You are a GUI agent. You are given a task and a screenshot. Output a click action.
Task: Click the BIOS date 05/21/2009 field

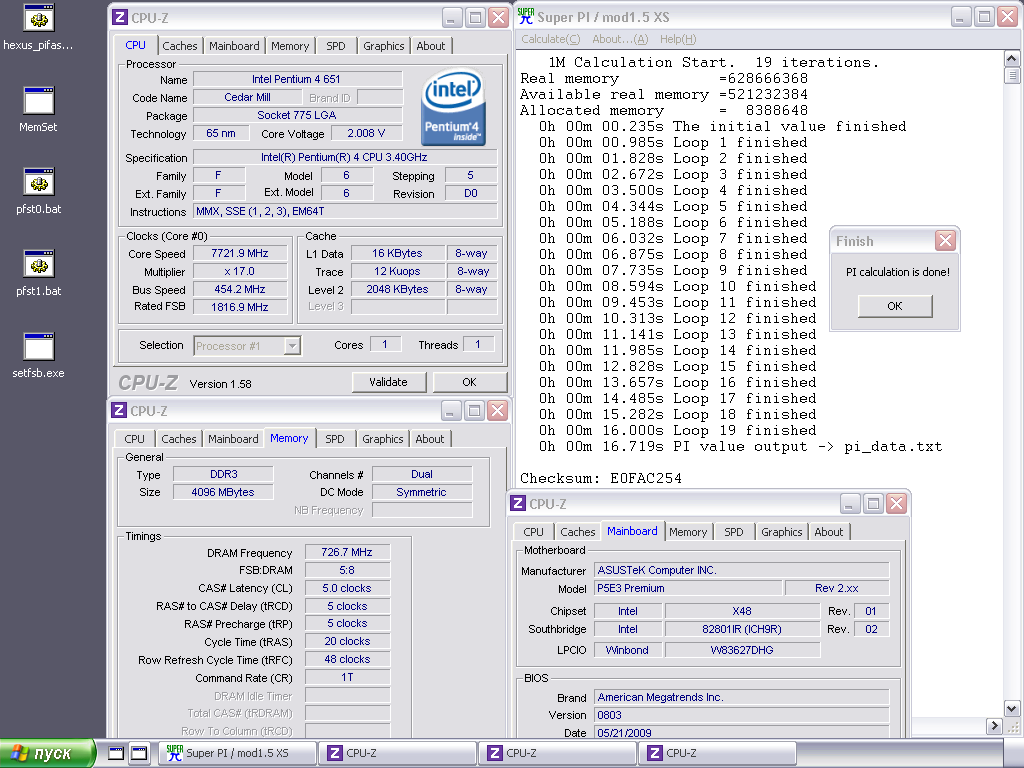741,733
